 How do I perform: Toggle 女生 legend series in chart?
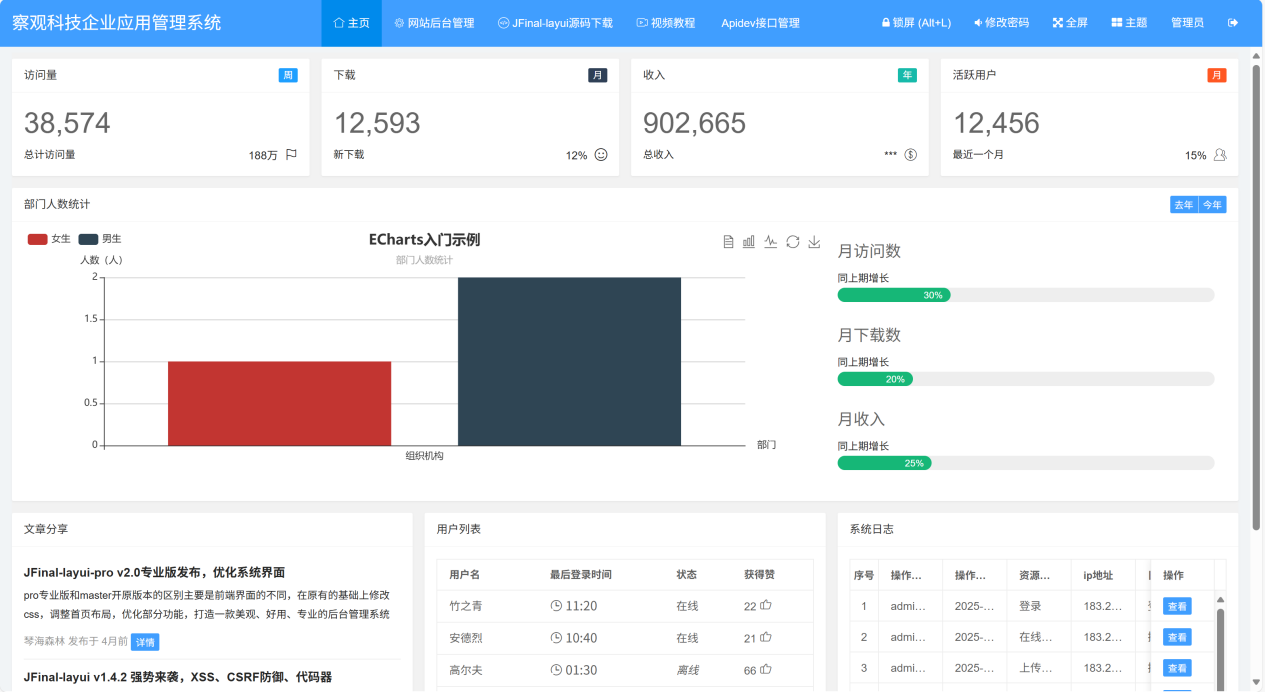[x=48, y=239]
